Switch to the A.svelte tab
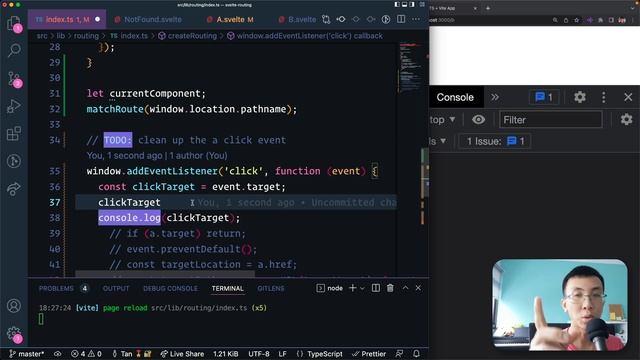 click(230, 19)
